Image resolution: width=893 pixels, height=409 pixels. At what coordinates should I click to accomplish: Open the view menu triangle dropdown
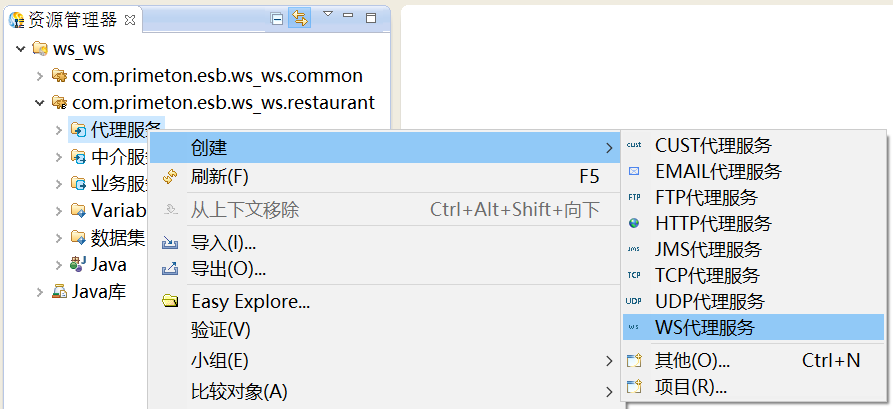[327, 15]
